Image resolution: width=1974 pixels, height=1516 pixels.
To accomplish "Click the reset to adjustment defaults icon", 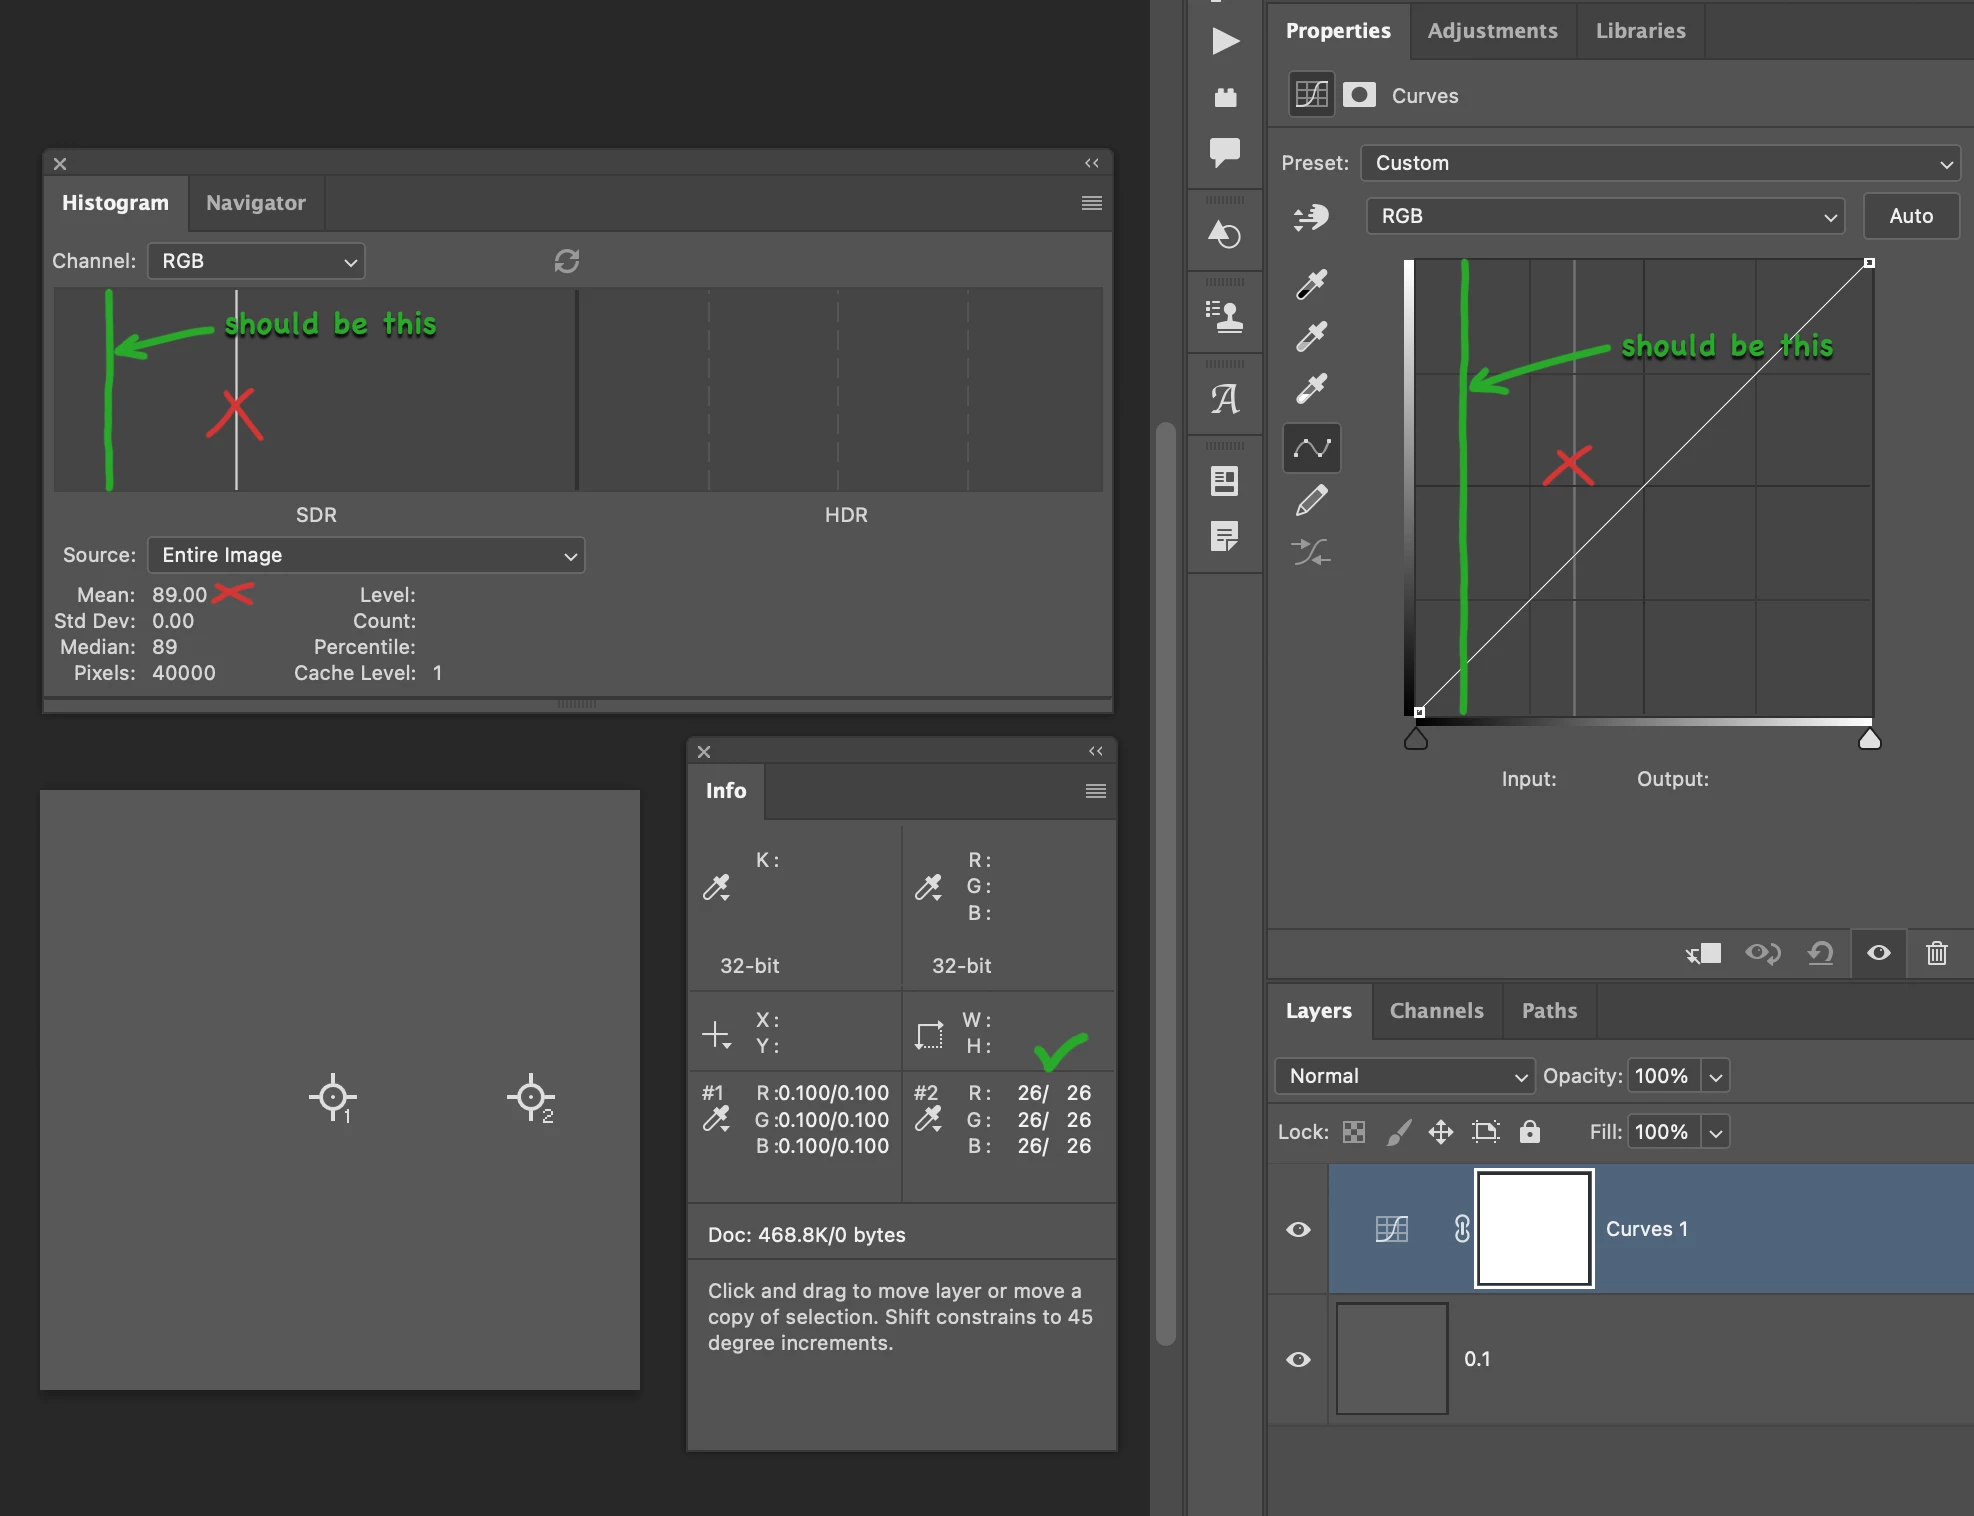I will point(1820,953).
